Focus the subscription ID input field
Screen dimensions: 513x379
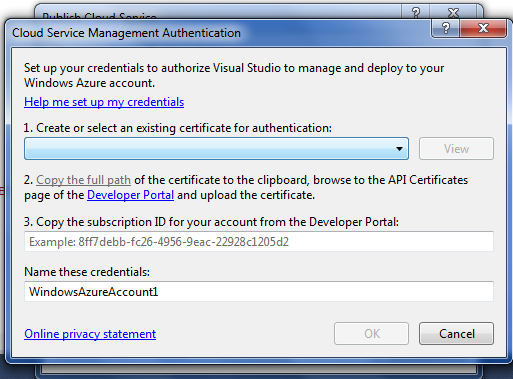click(259, 241)
